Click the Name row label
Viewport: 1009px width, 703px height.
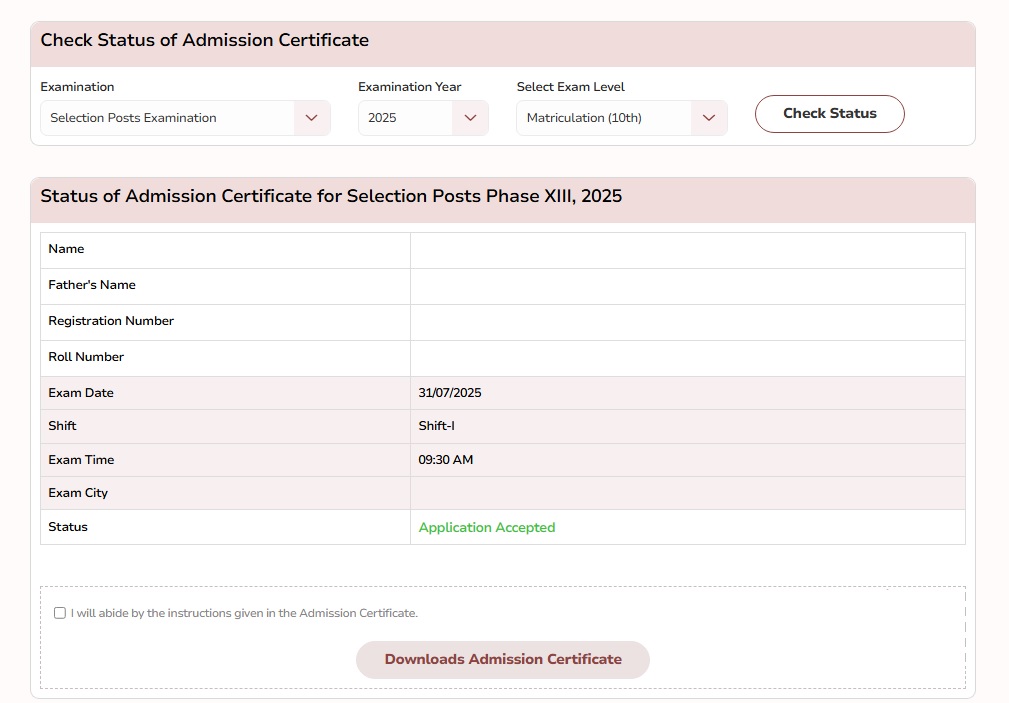(66, 249)
